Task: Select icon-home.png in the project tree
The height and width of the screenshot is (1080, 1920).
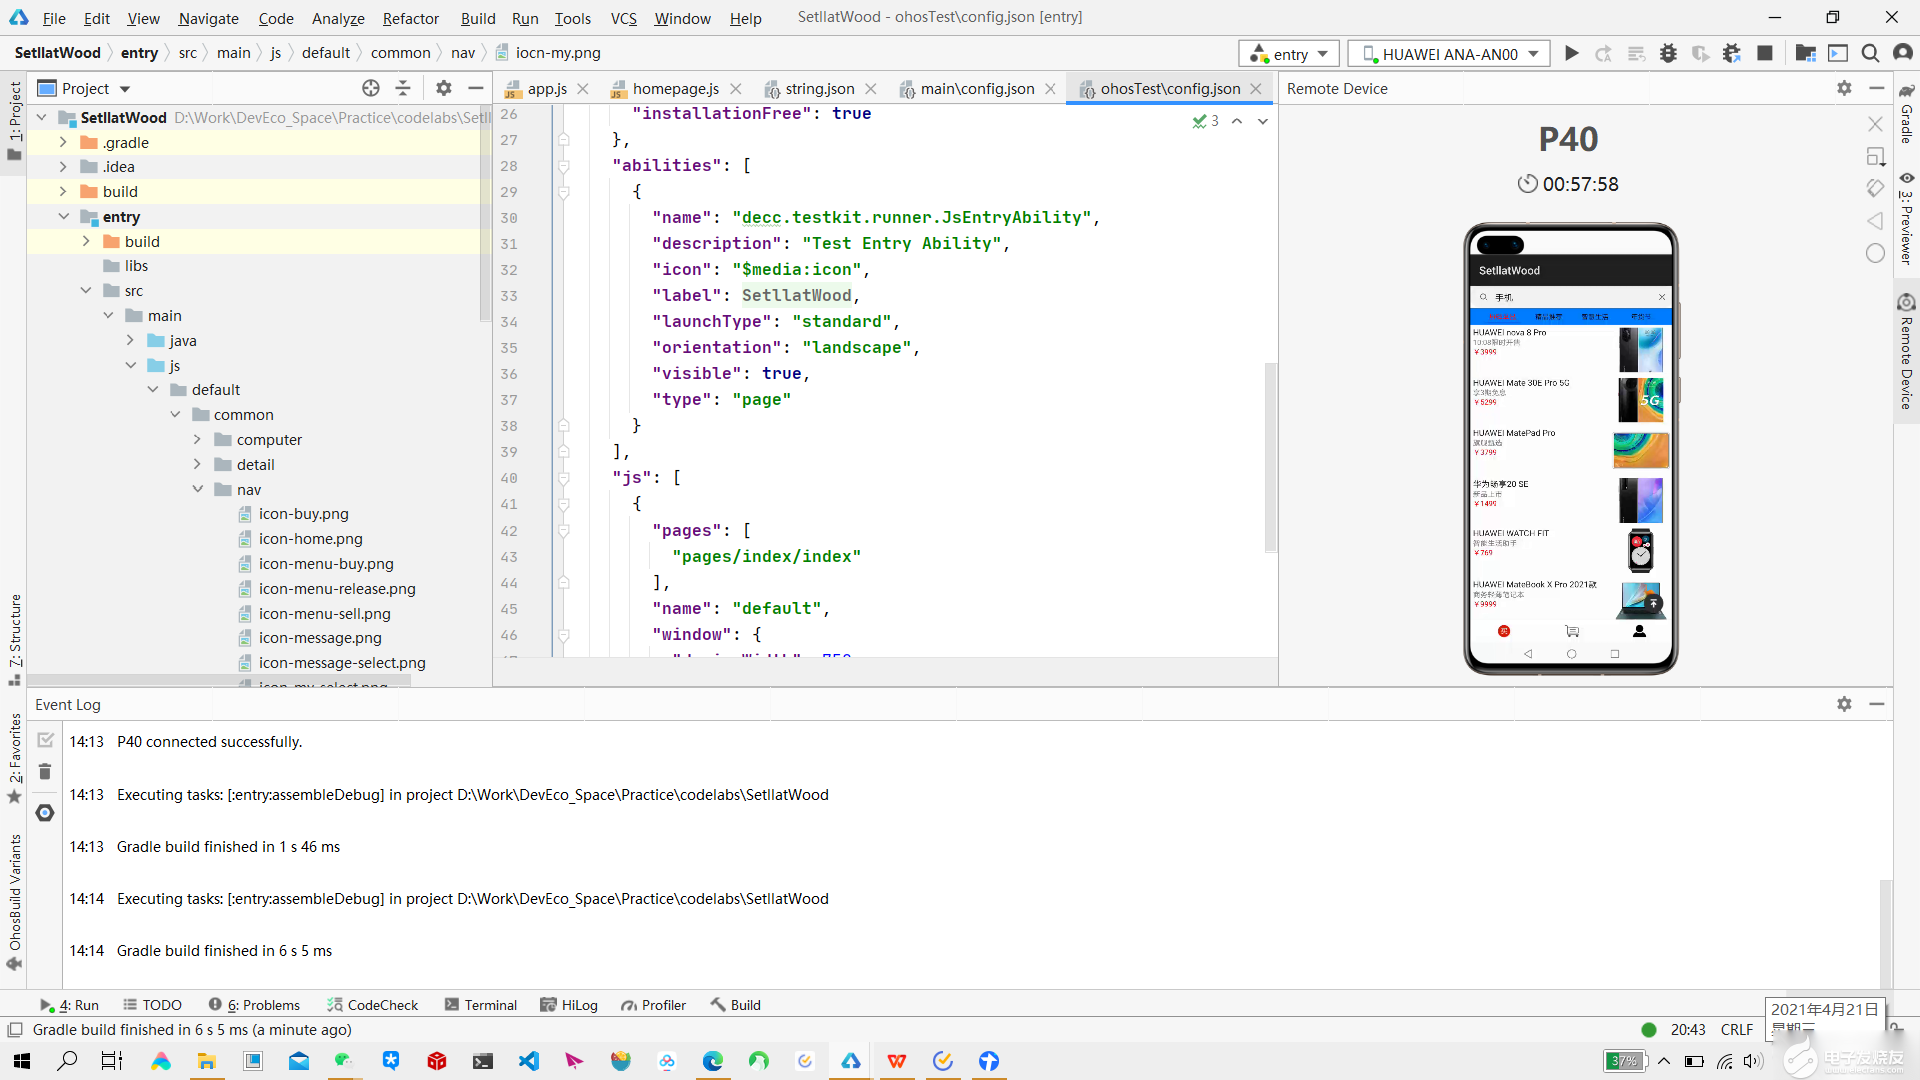Action: tap(311, 538)
